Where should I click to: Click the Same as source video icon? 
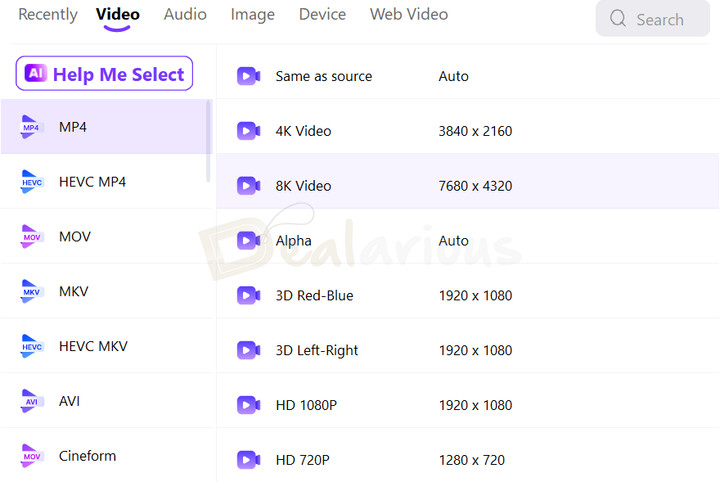point(248,76)
